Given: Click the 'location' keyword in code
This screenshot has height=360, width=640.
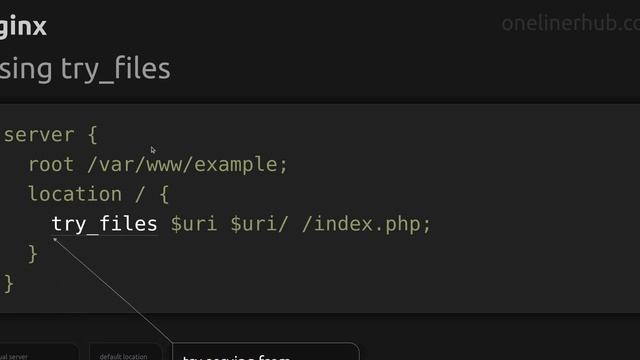Looking at the screenshot, I should coord(75,194).
